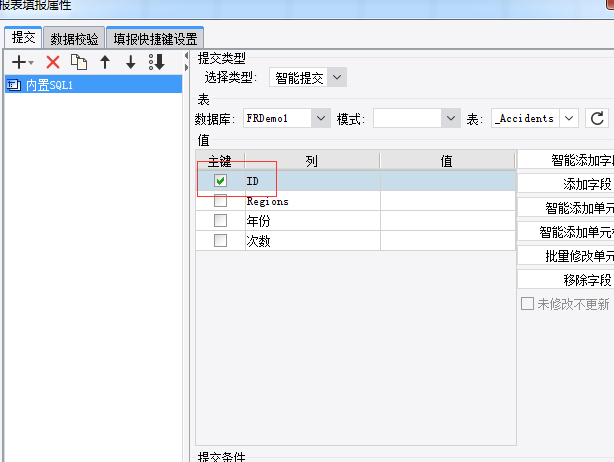614x462 pixels.
Task: Click the 值 column header
Action: 447,161
